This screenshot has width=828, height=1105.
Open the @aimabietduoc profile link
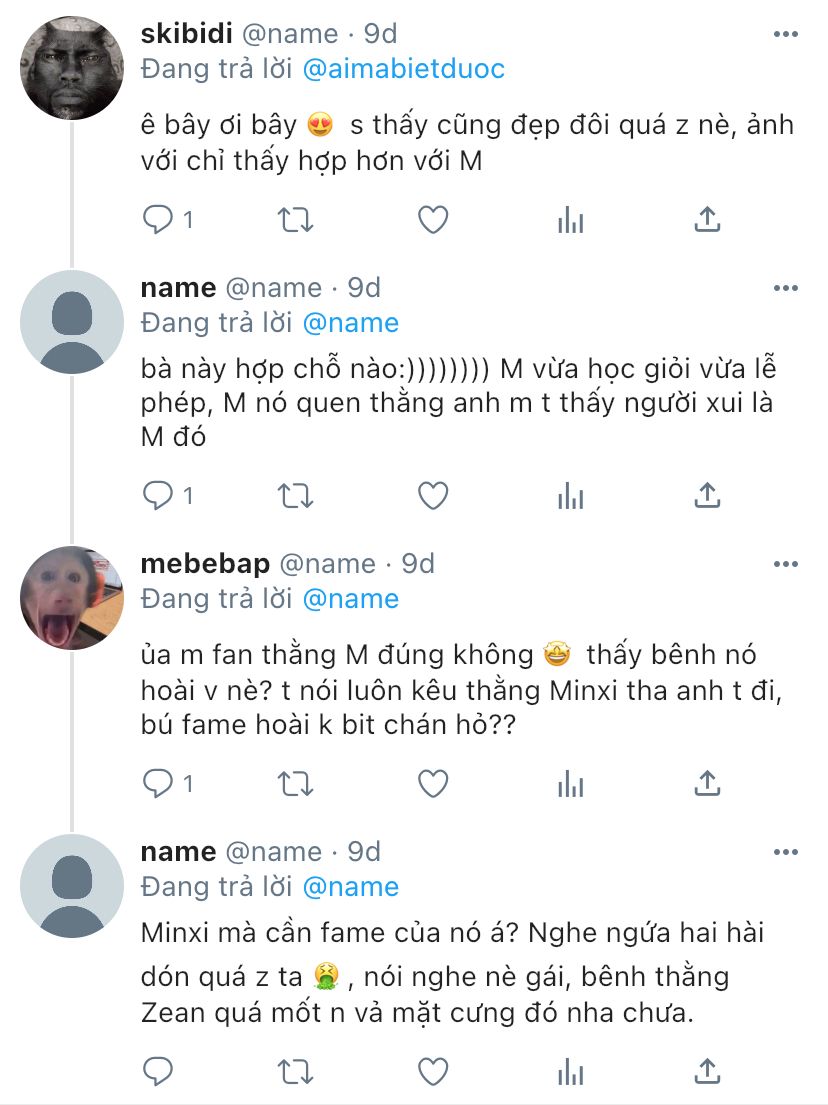click(403, 69)
